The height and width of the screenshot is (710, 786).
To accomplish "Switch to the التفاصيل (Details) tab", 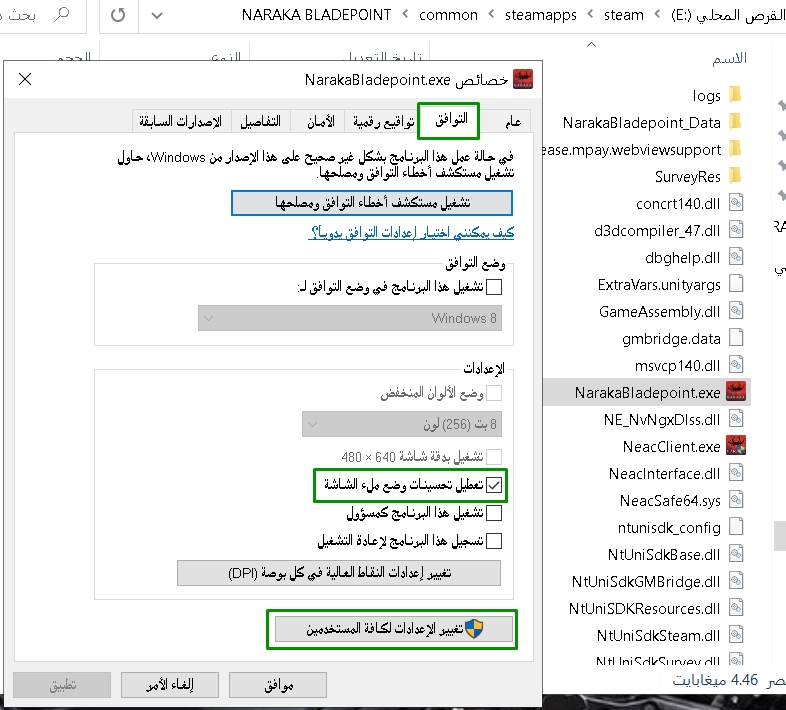I will coord(261,122).
